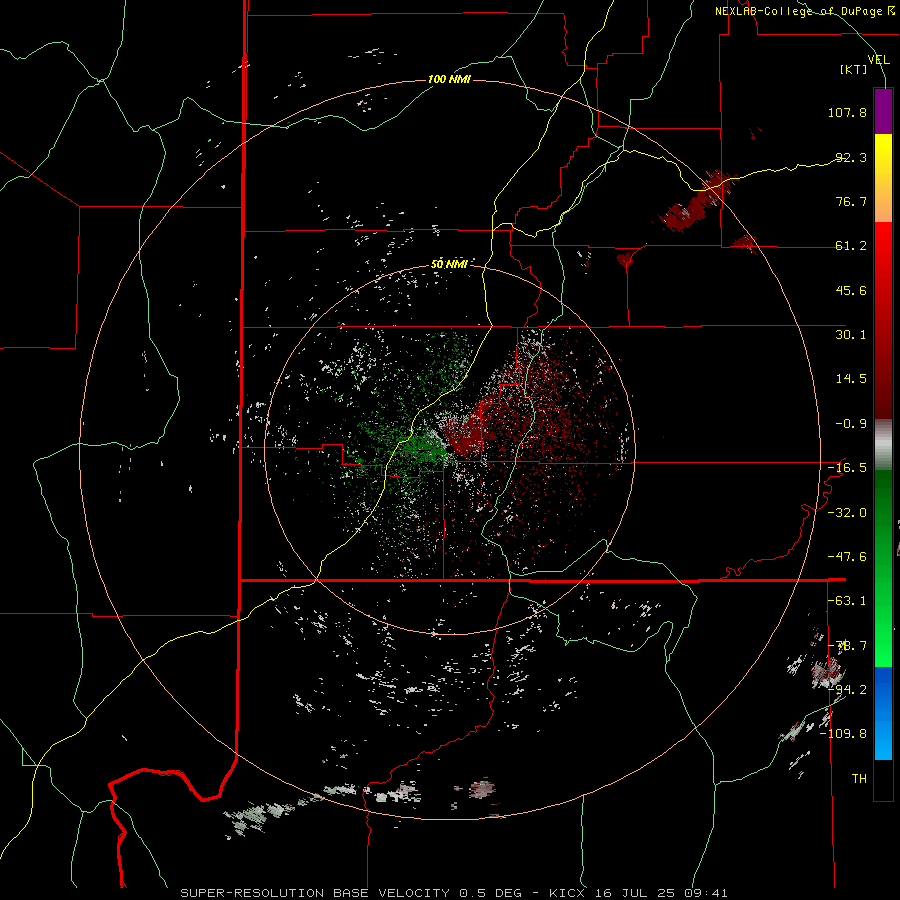Click the -0.9 velocity scale value

[x=851, y=424]
